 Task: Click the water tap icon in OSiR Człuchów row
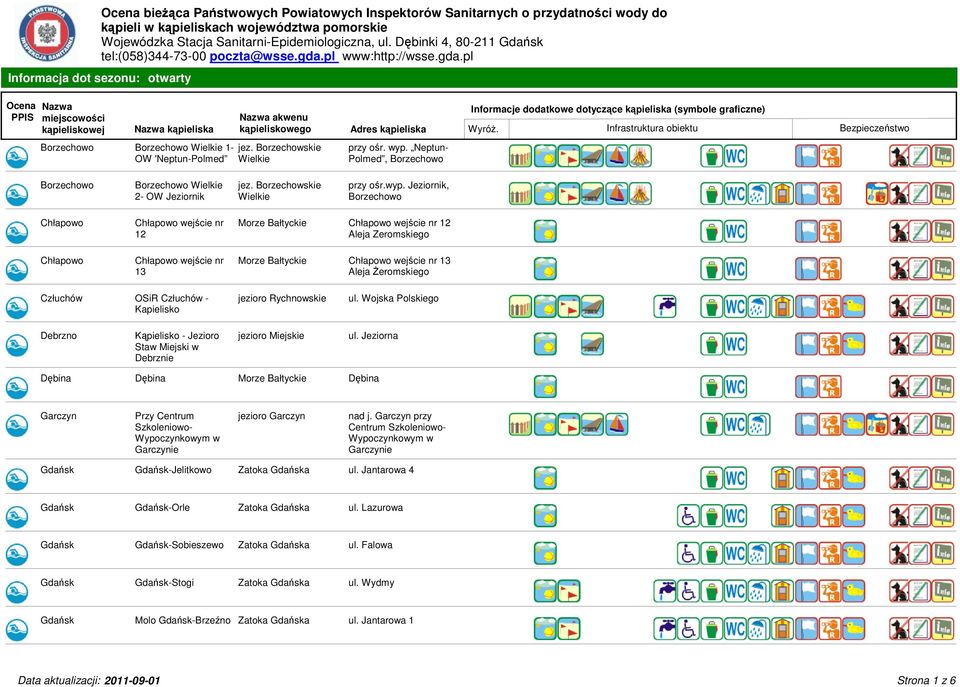[x=665, y=307]
